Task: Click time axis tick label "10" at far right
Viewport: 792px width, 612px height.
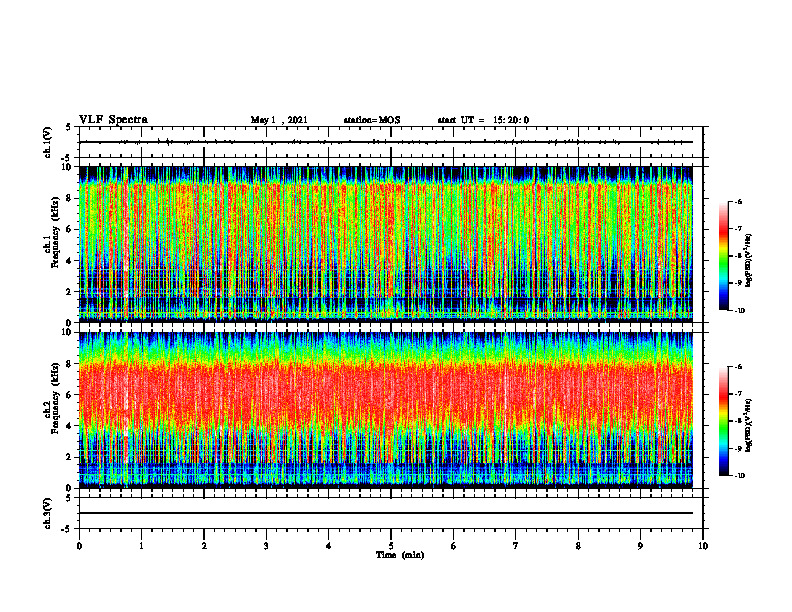Action: pos(703,546)
